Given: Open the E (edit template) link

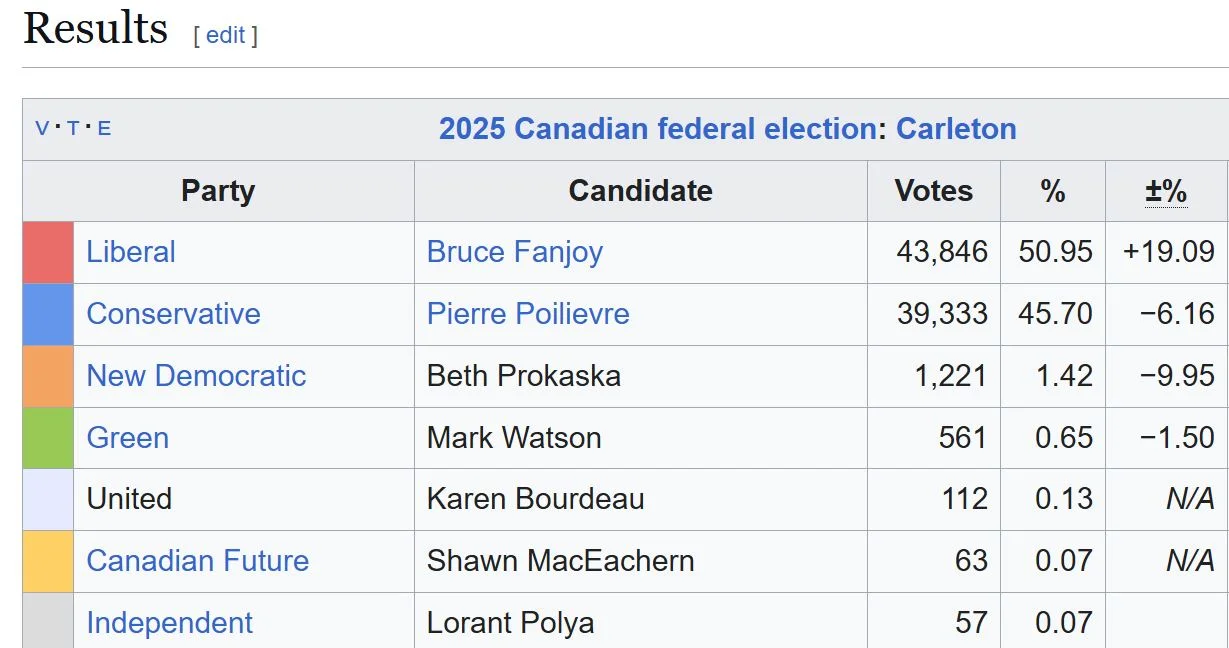Looking at the screenshot, I should click(x=104, y=129).
